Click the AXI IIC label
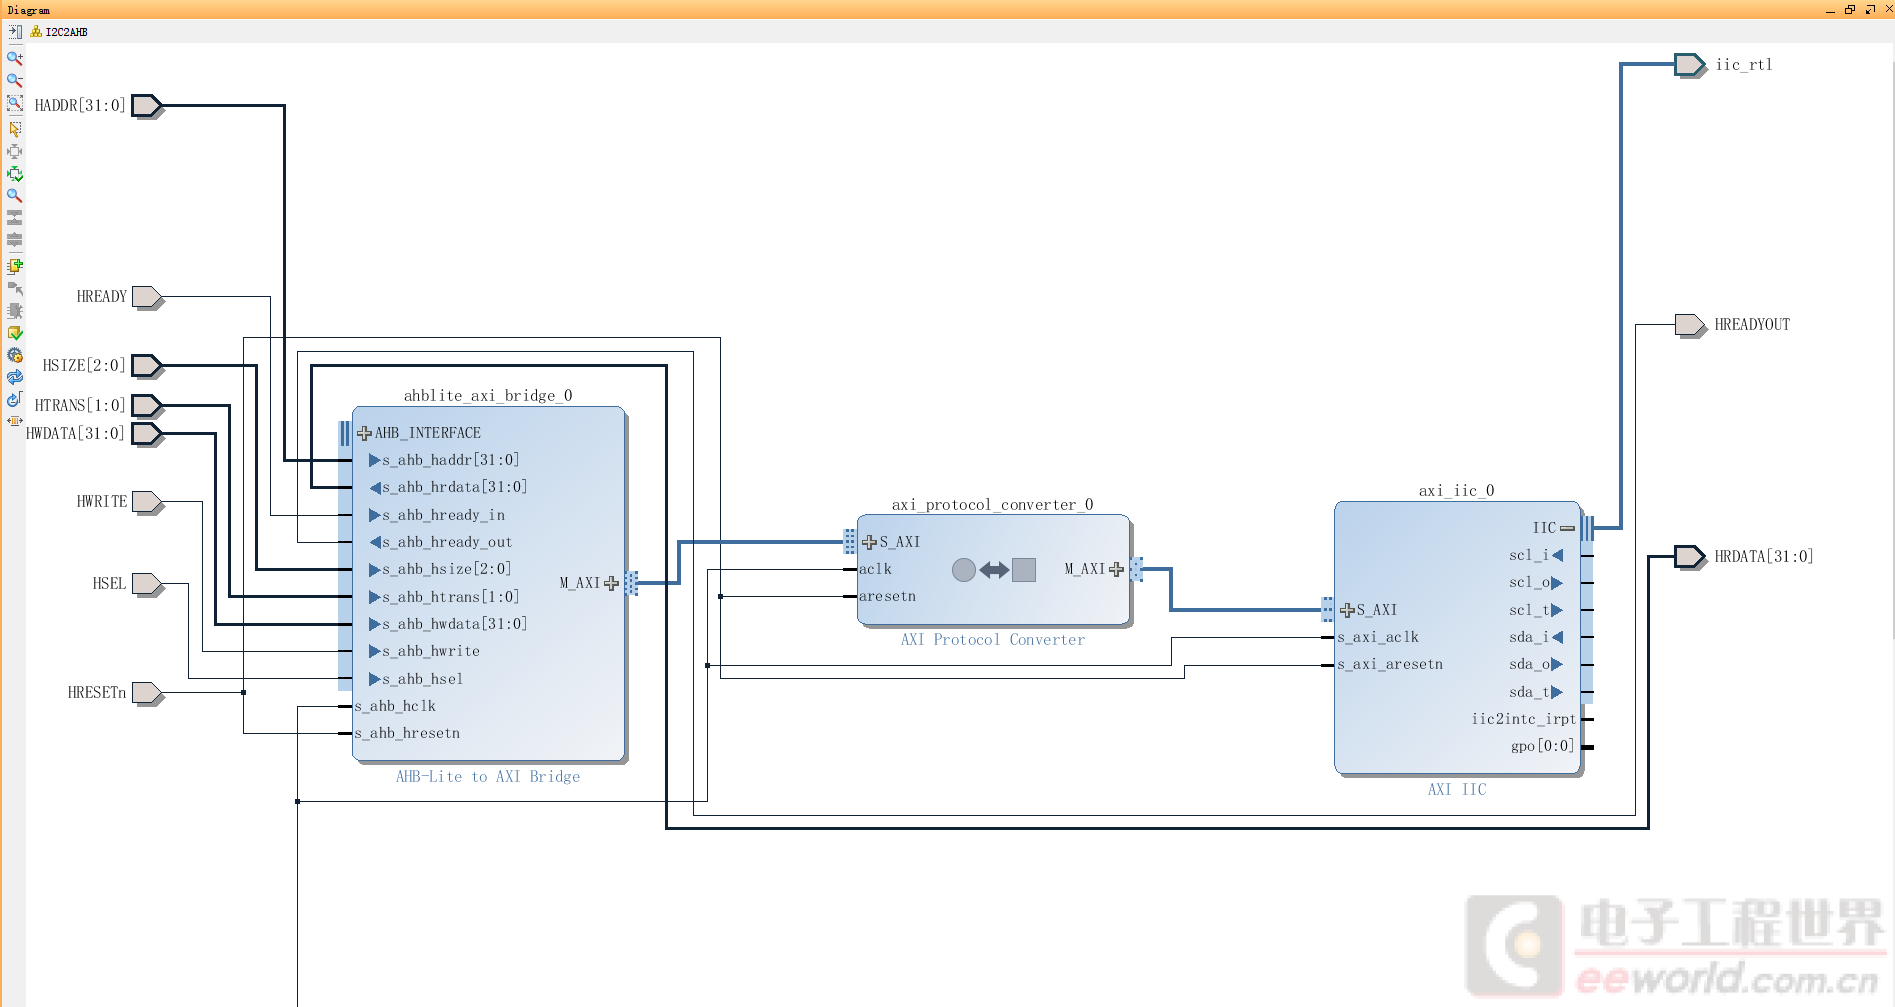The image size is (1895, 1007). pyautogui.click(x=1457, y=790)
